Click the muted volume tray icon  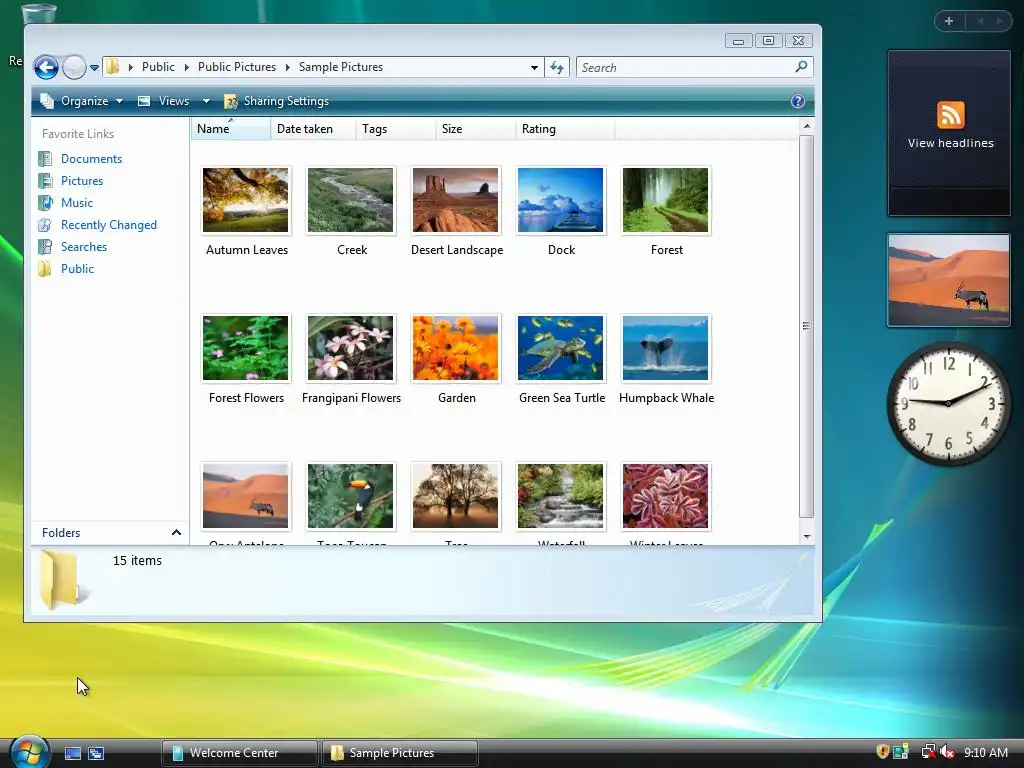(x=947, y=752)
